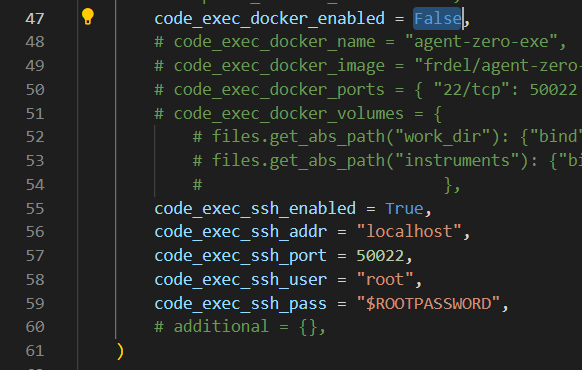Click the 50022 port number on line 57

[x=380, y=256]
